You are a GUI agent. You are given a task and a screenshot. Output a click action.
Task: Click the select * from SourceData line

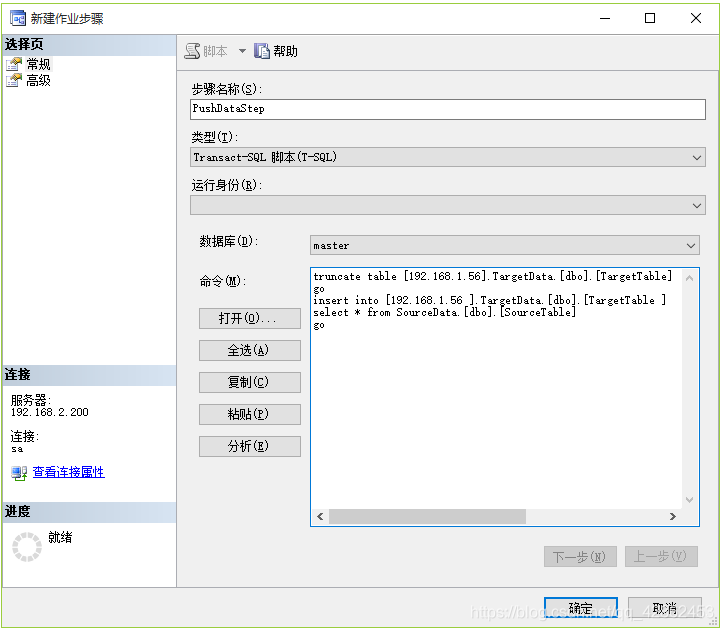[444, 312]
